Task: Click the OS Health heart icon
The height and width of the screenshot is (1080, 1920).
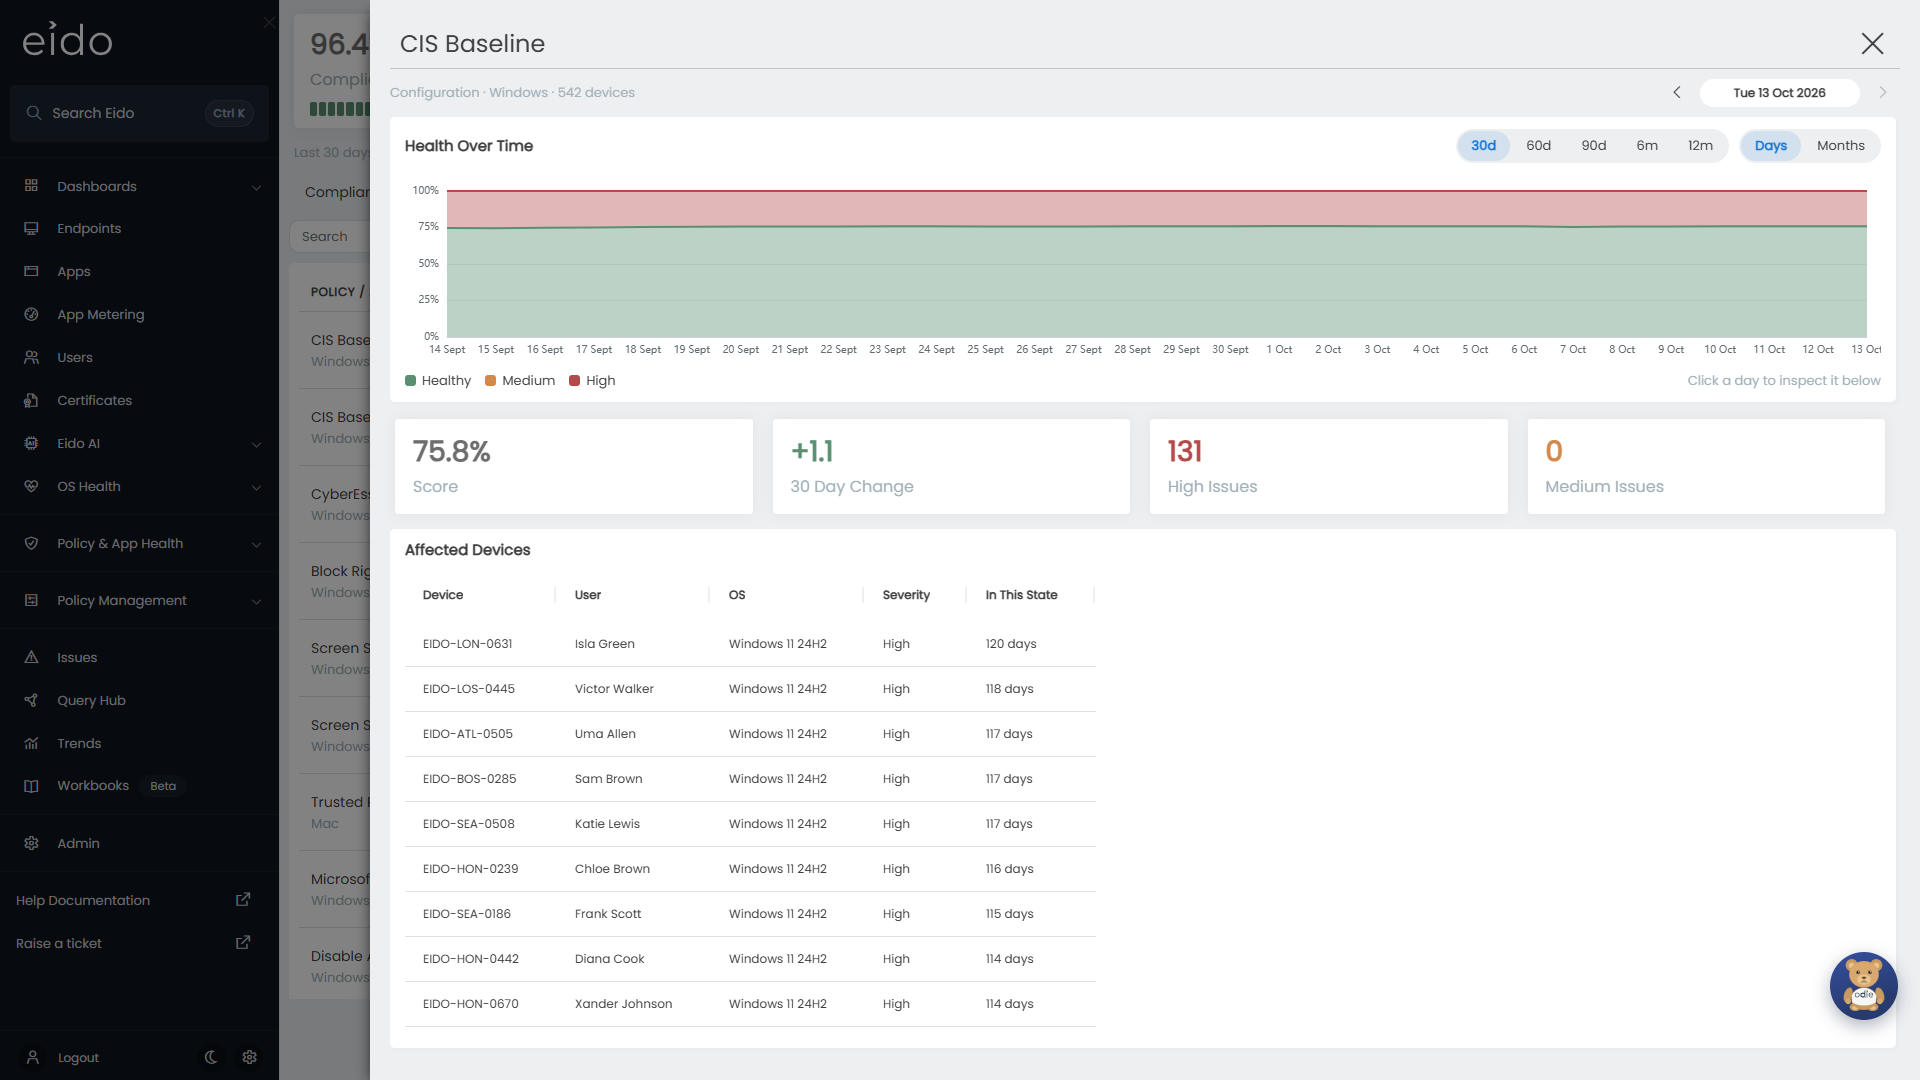Action: point(31,487)
